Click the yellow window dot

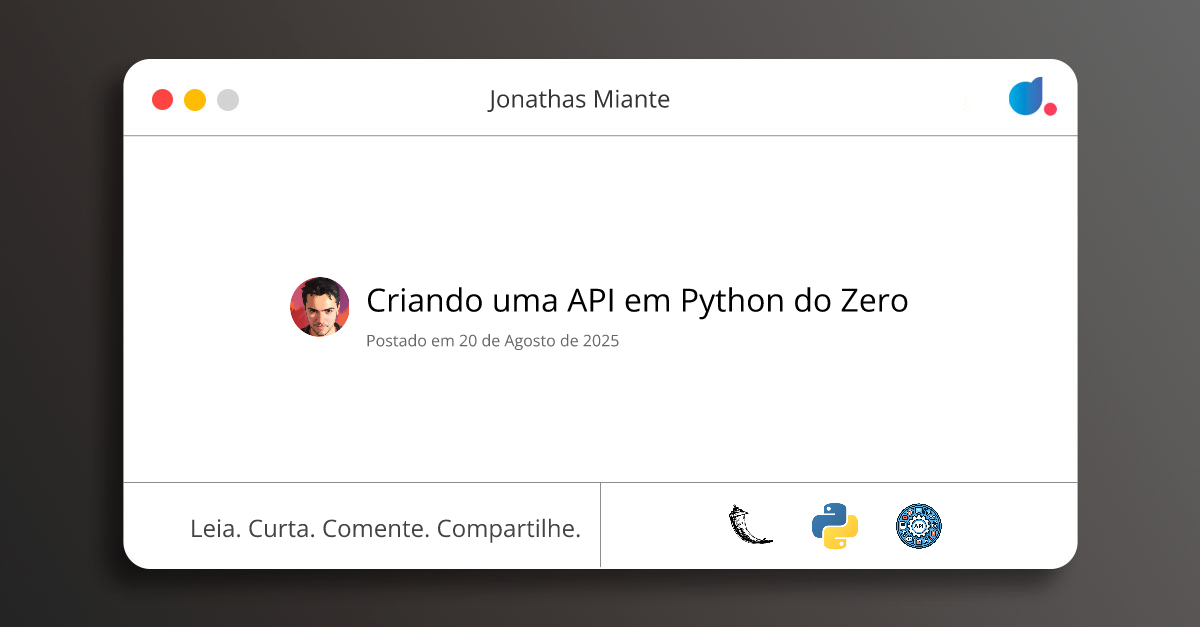click(195, 100)
